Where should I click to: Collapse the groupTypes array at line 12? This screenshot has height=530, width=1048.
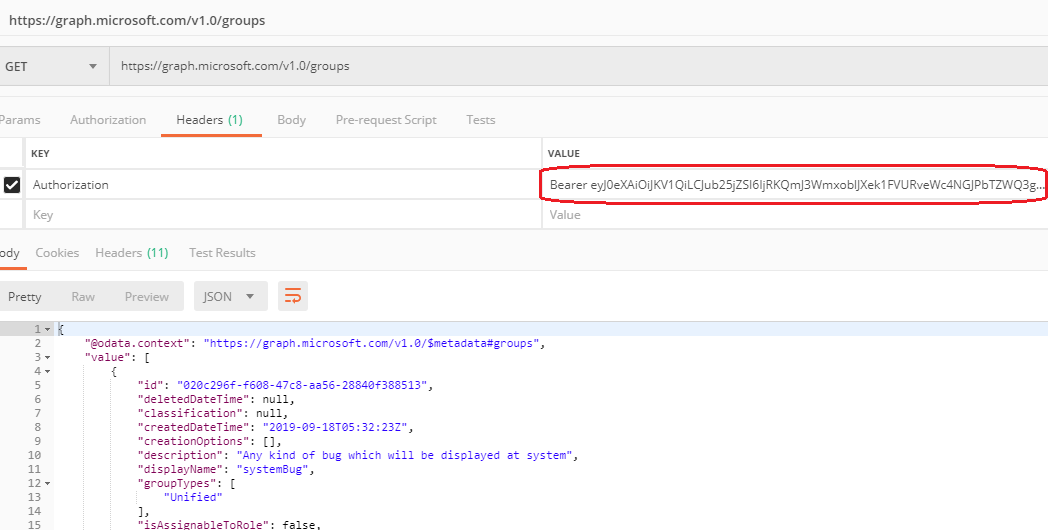coord(47,483)
